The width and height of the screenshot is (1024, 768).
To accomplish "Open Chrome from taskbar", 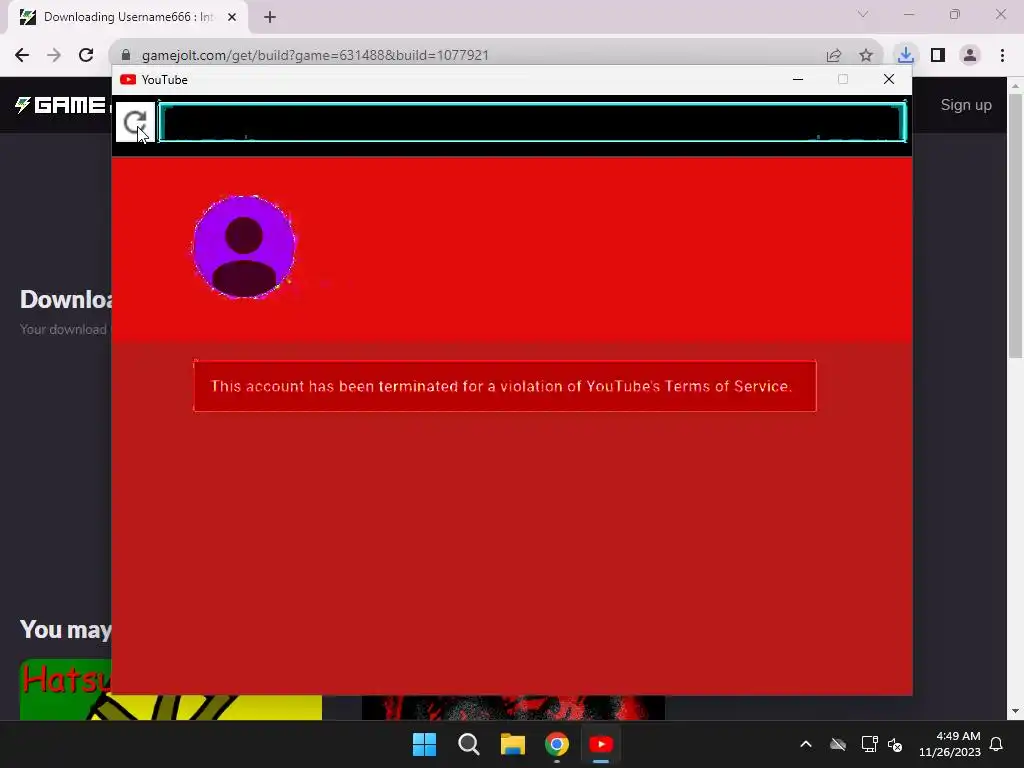I will pyautogui.click(x=557, y=744).
